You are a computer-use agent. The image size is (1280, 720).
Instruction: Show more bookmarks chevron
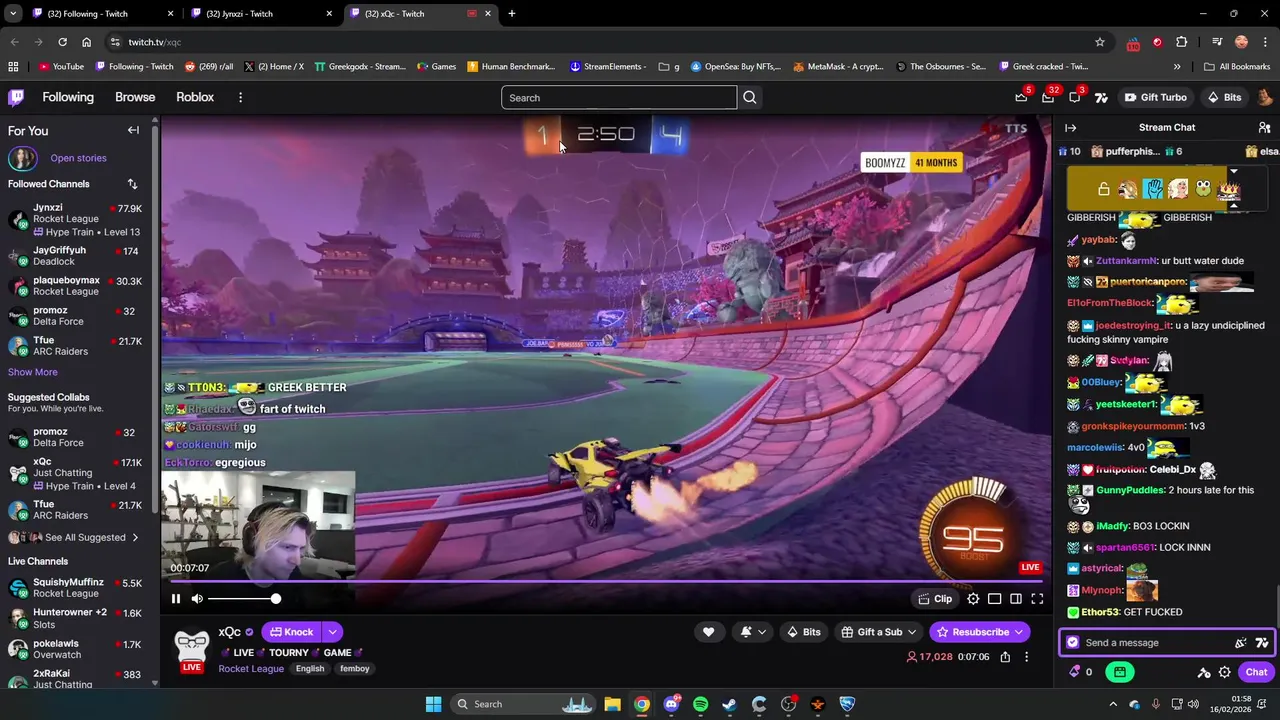tap(1177, 67)
